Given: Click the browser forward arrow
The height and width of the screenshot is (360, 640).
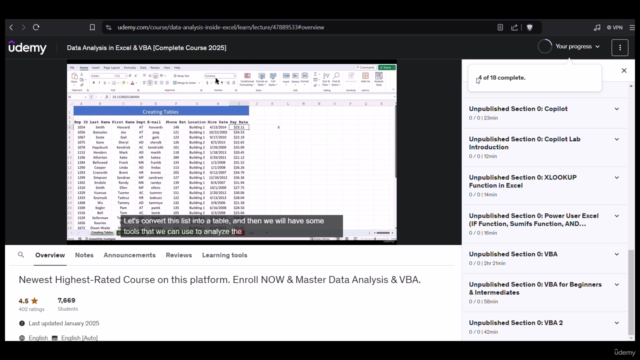Looking at the screenshot, I should coord(23,27).
